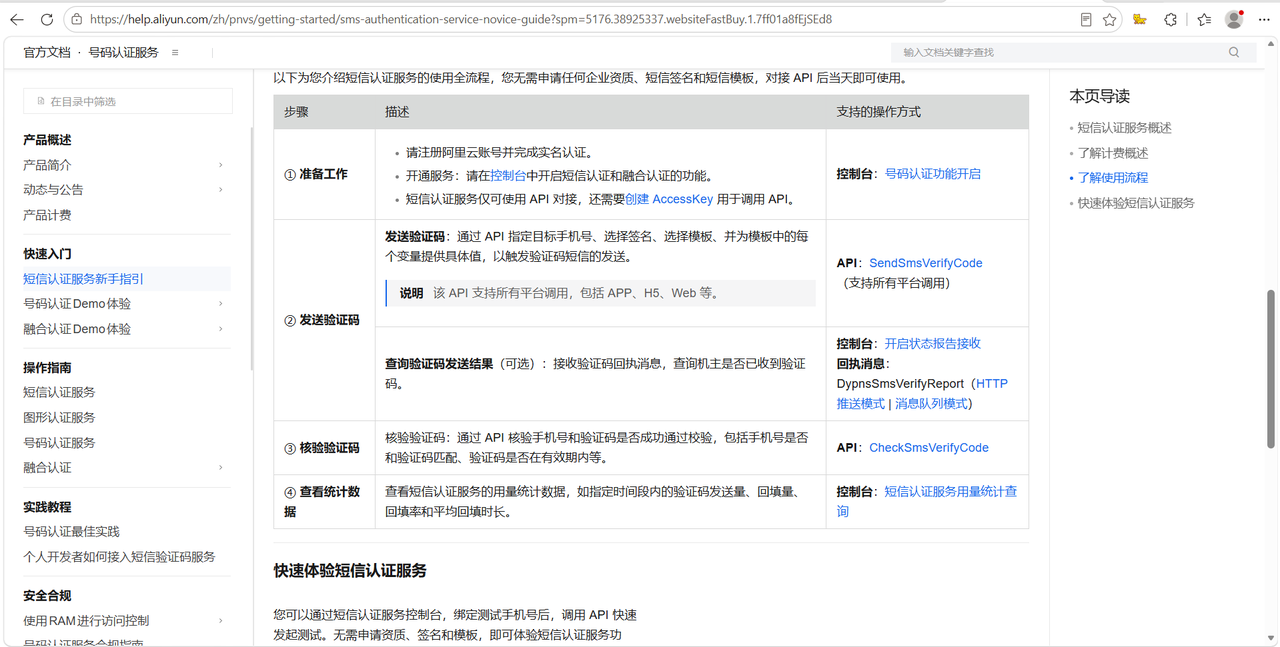
Task: Open the 消息队列模式 link
Action: click(x=931, y=404)
